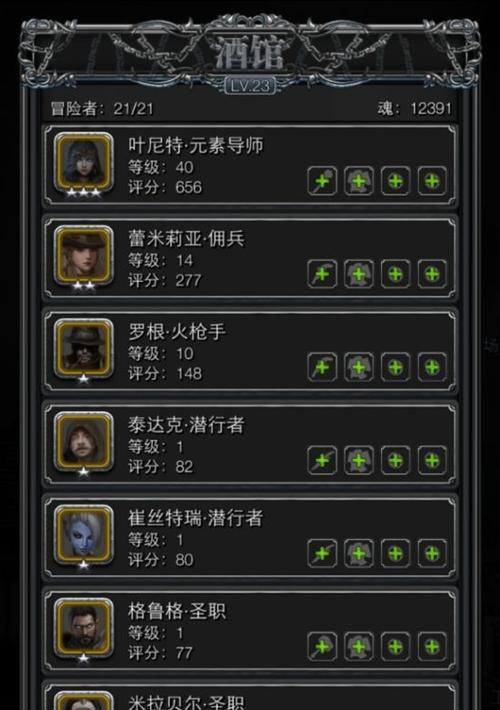Add weapon to 叶尼特·元素导师 staff slot
500x710 pixels.
point(322,181)
